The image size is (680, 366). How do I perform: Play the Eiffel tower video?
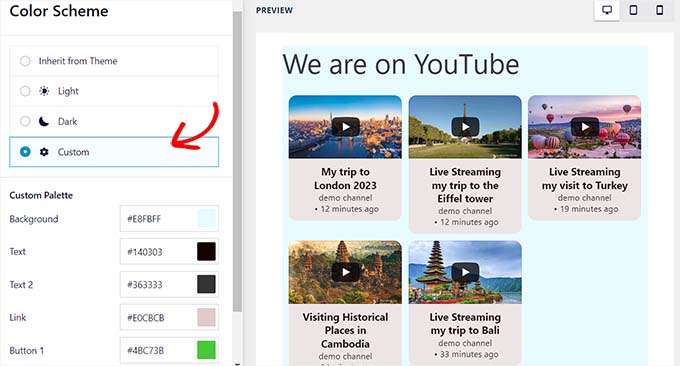(x=465, y=127)
